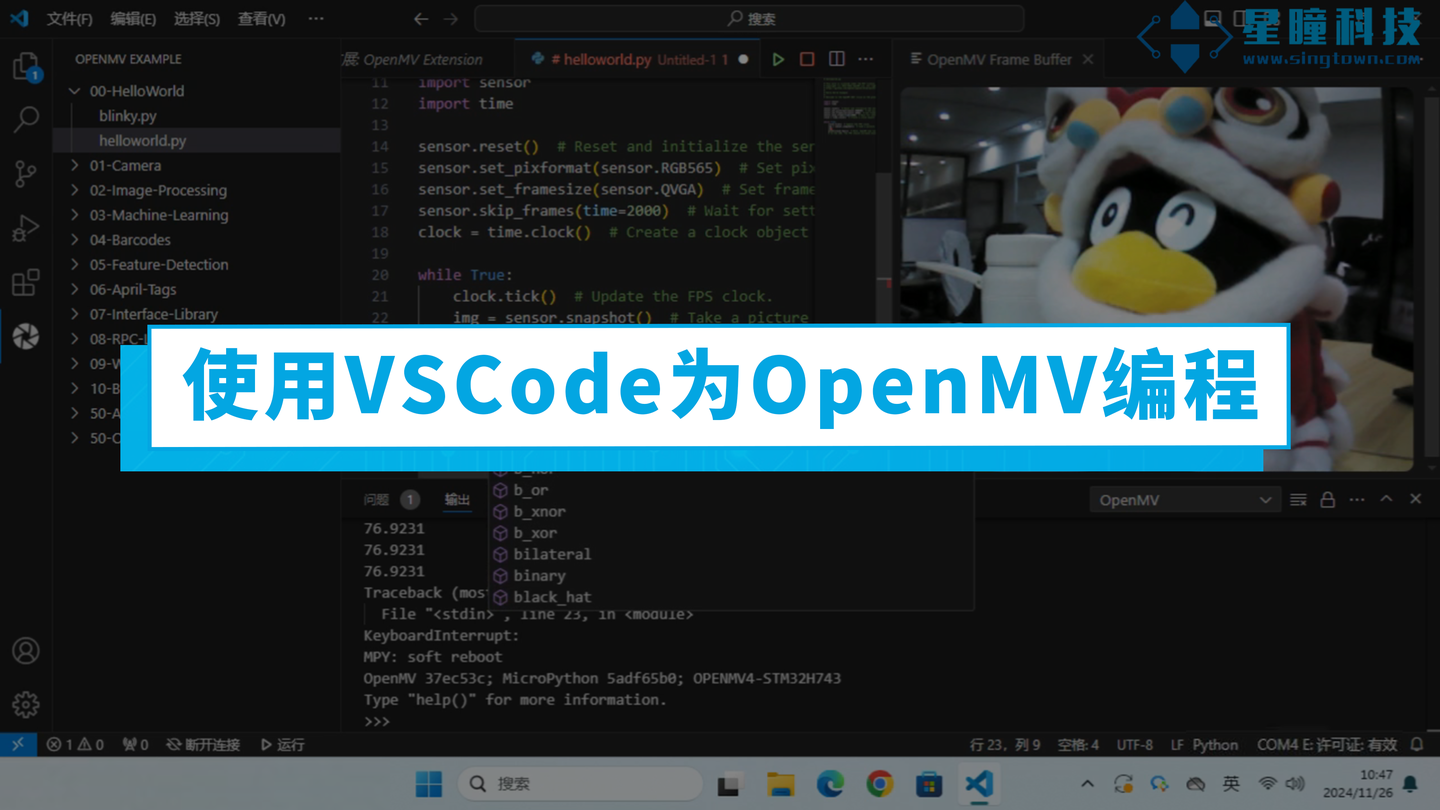
Task: Select the Search icon in the activity bar
Action: click(x=25, y=120)
